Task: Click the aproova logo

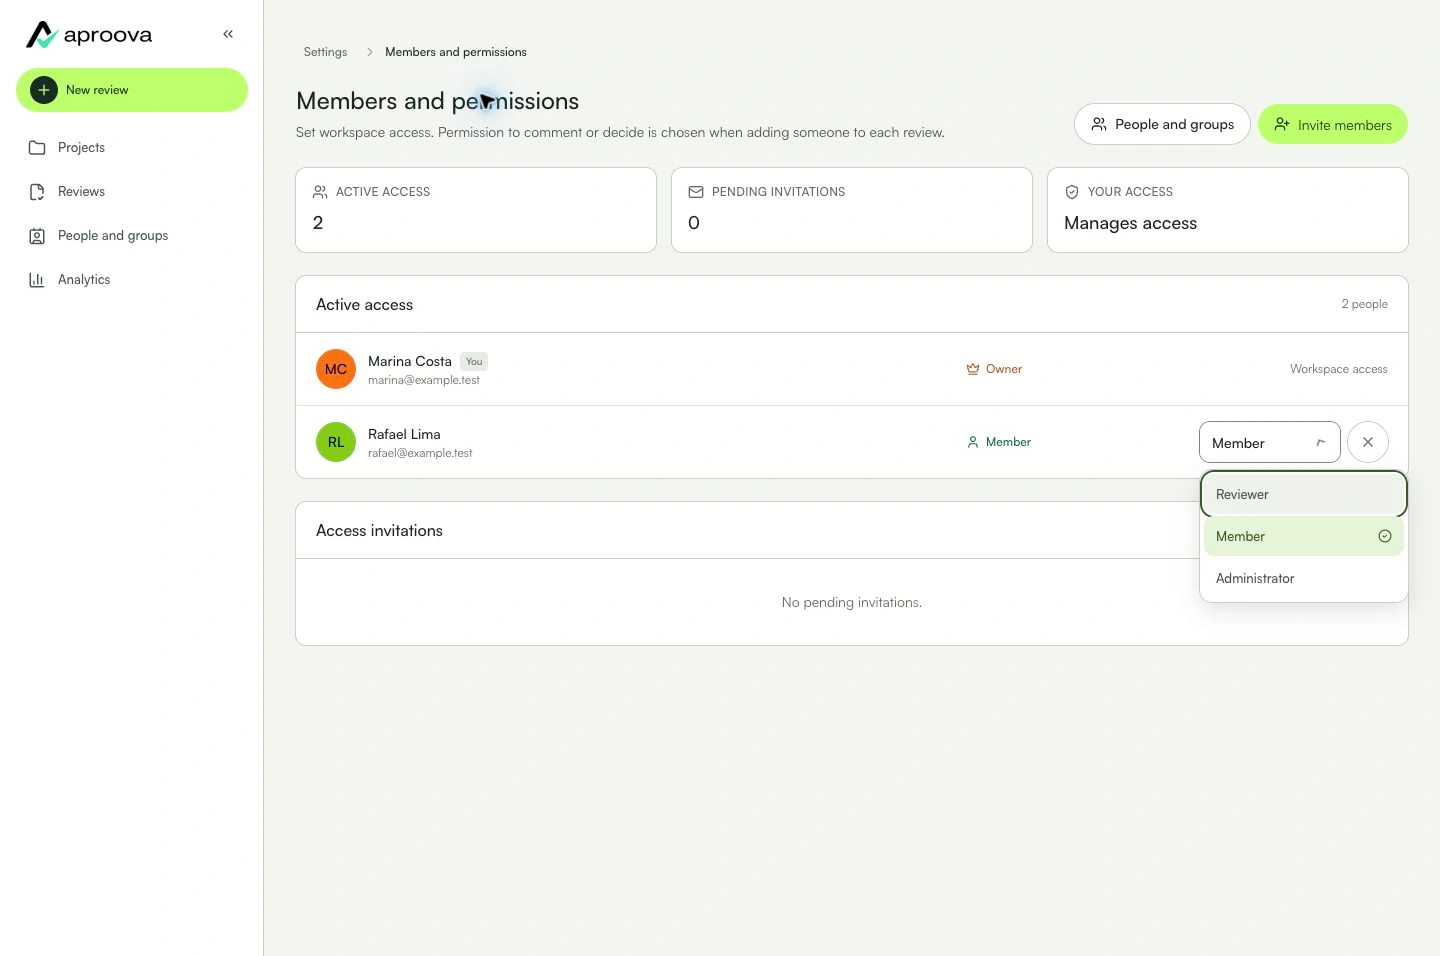Action: pos(89,35)
